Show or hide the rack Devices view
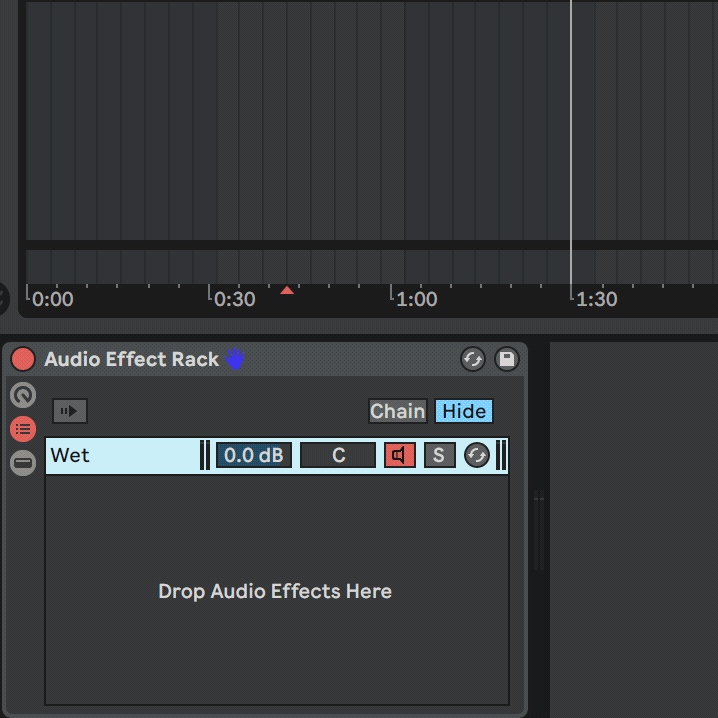Screen dimensions: 718x718 point(22,463)
